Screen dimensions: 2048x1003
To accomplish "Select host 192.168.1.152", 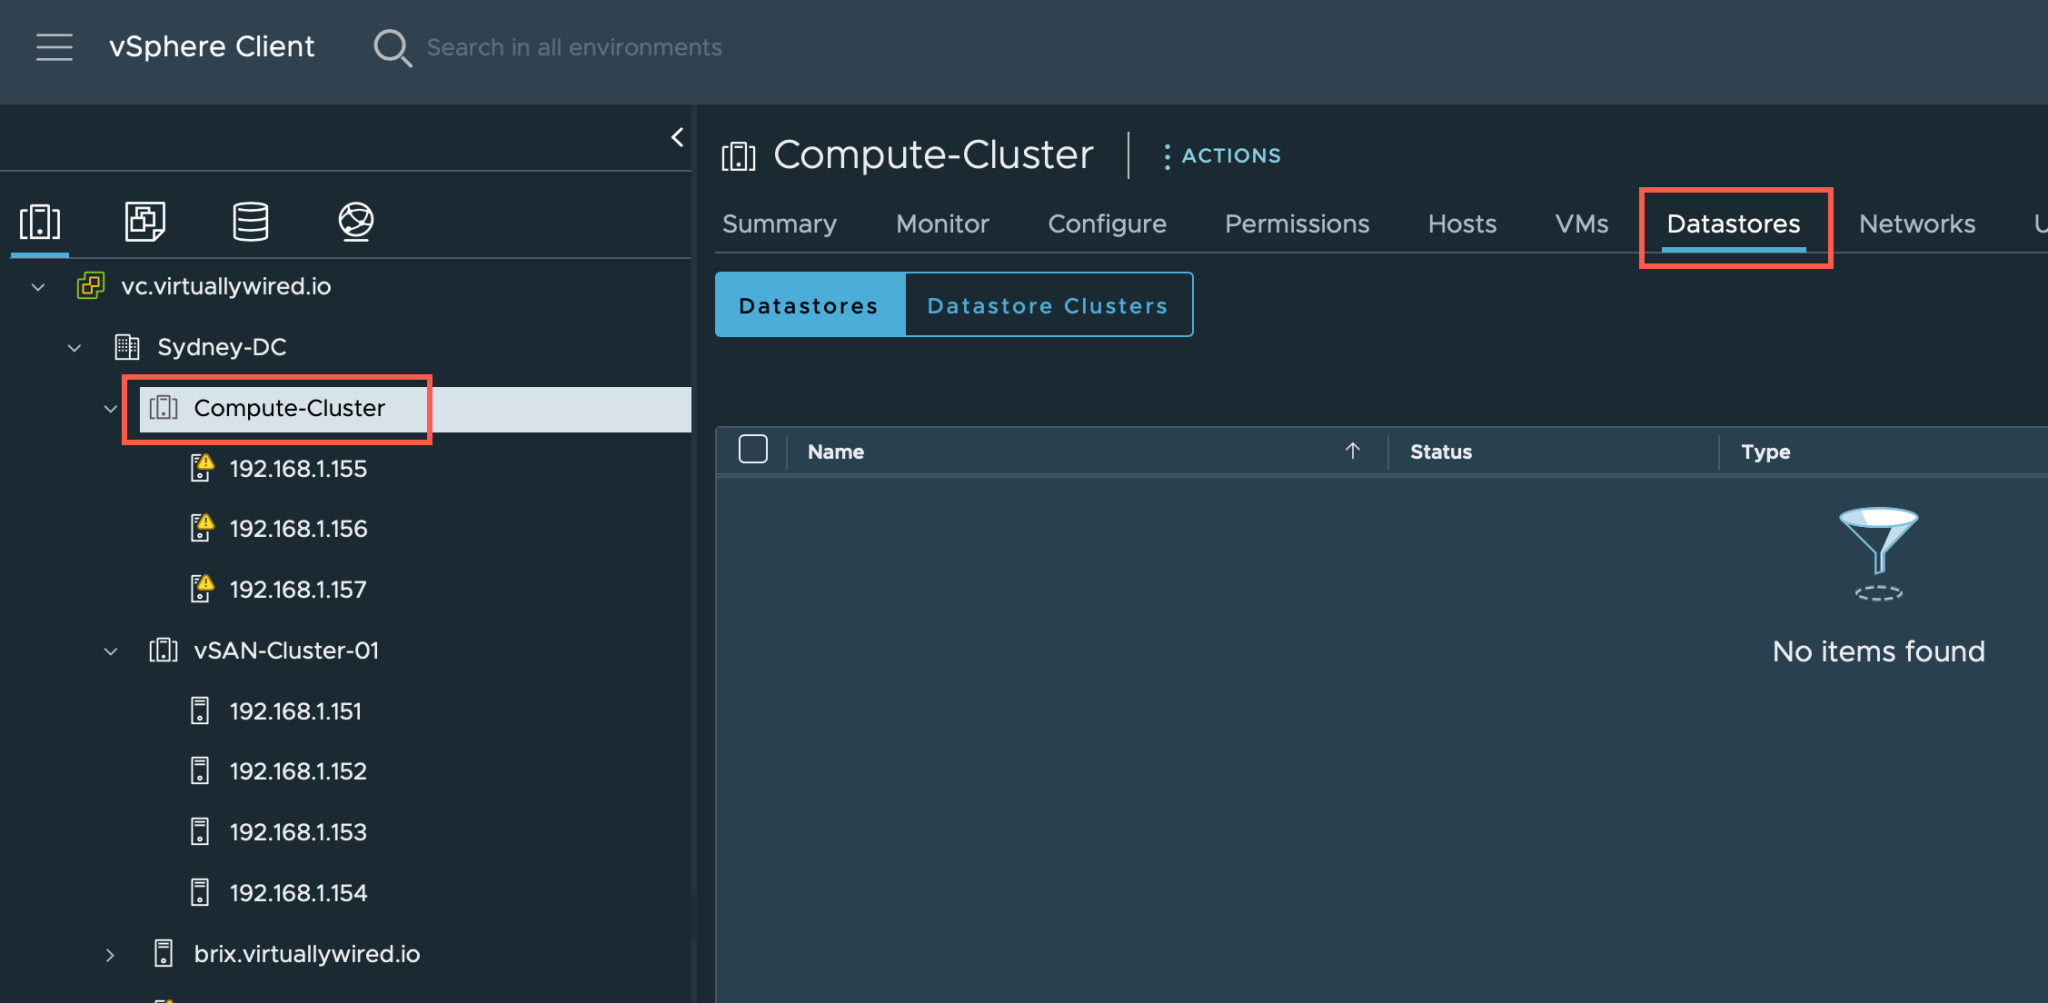I will pos(298,771).
